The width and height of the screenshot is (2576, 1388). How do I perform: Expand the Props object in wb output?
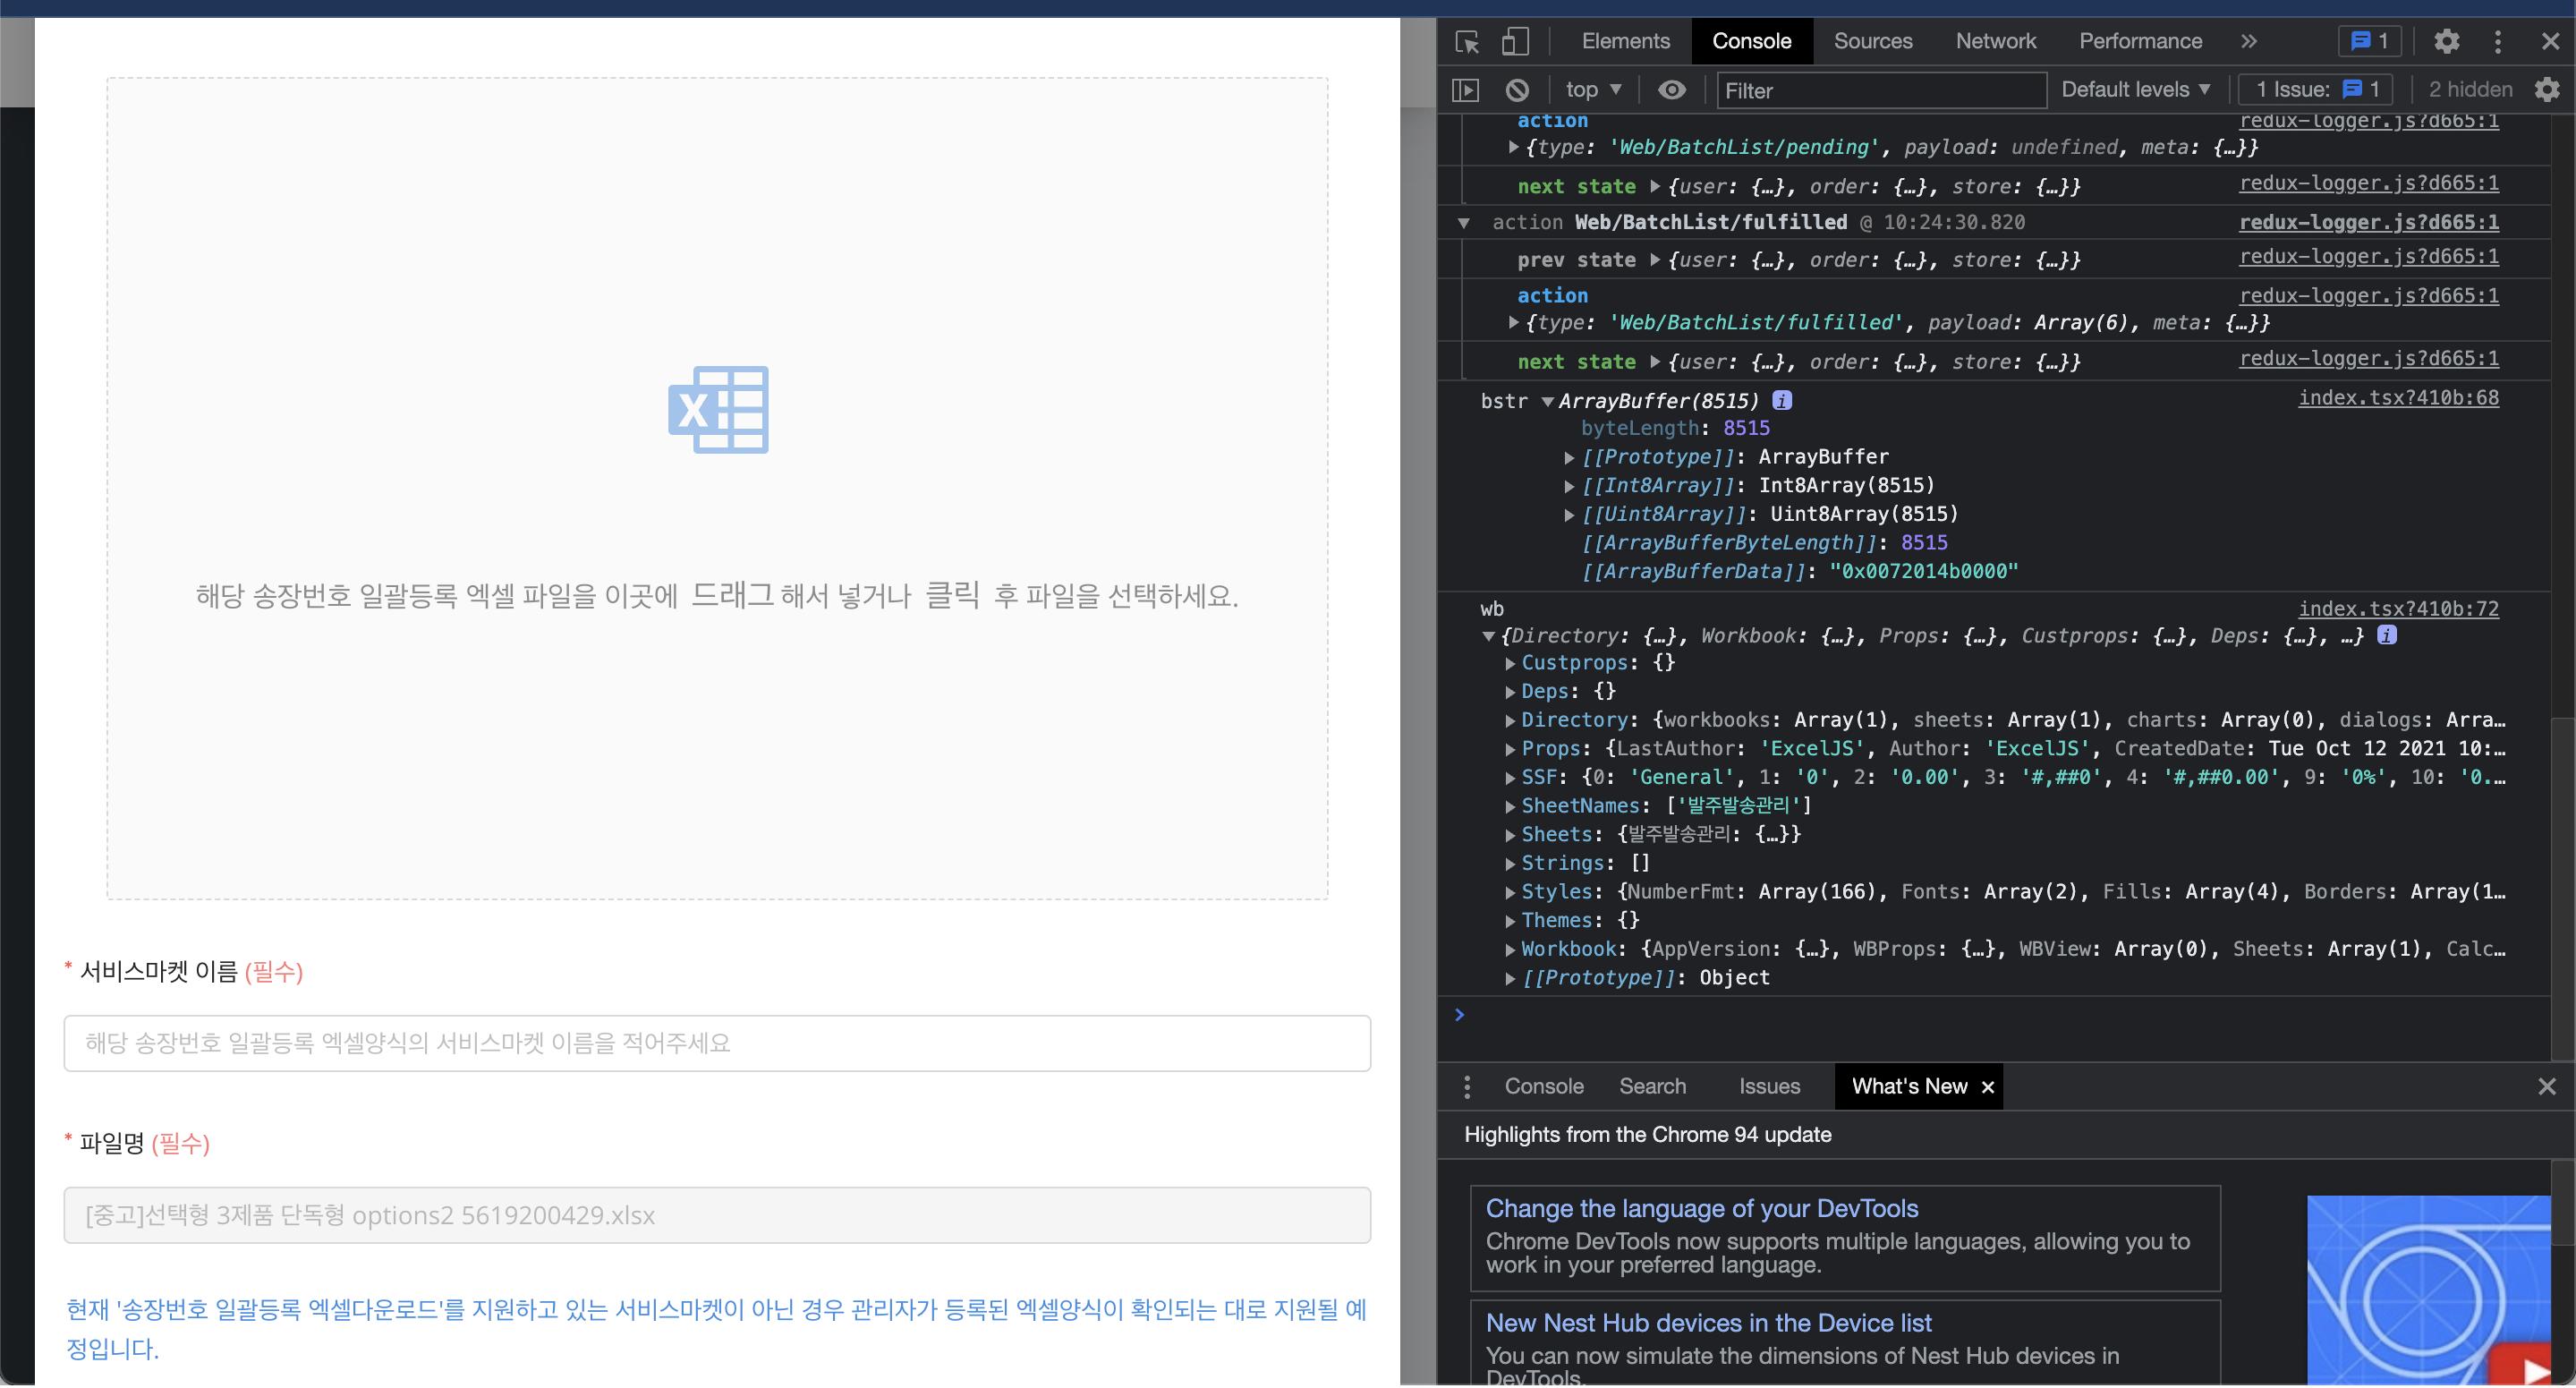click(1510, 748)
